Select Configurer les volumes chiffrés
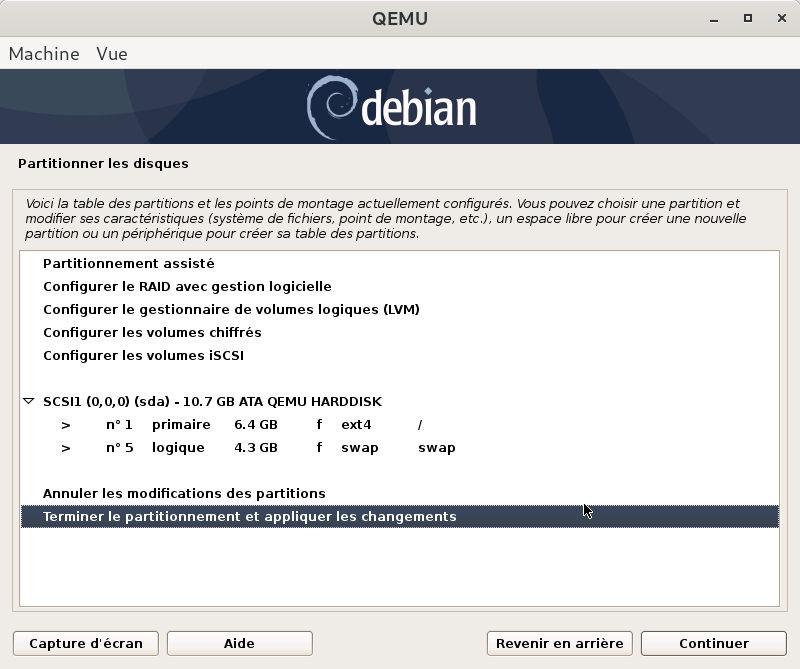The width and height of the screenshot is (800, 669). click(152, 333)
